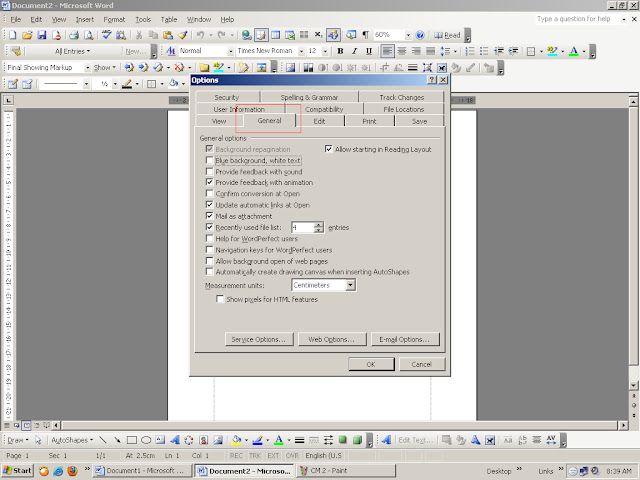
Task: Switch to Document1 in taskbar
Action: click(142, 471)
